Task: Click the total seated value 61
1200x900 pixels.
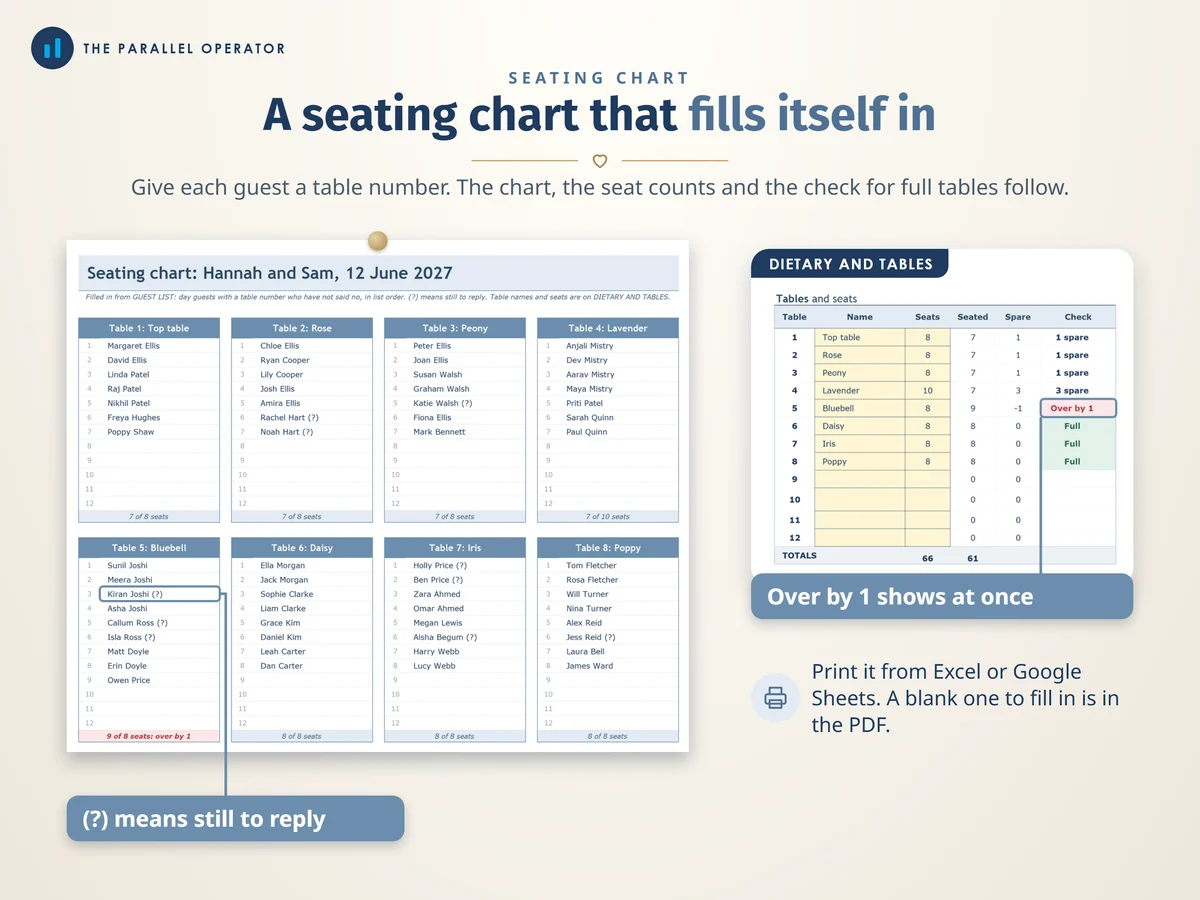Action: (972, 559)
